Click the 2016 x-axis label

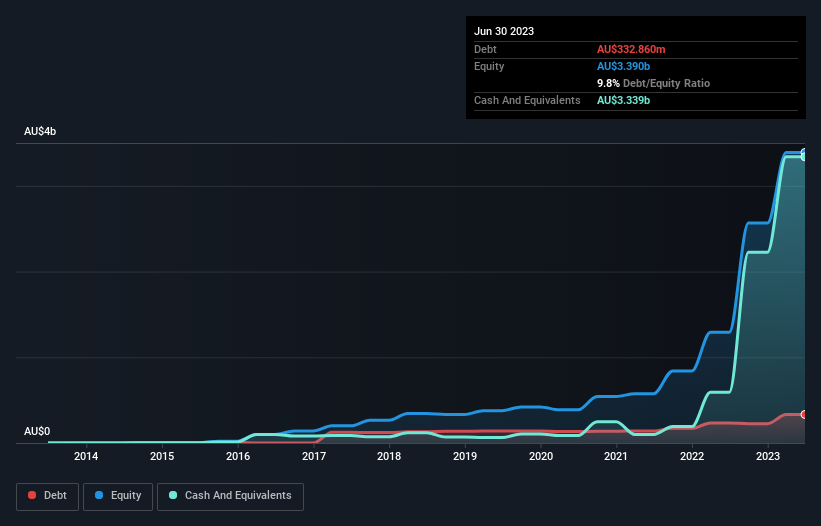238,456
